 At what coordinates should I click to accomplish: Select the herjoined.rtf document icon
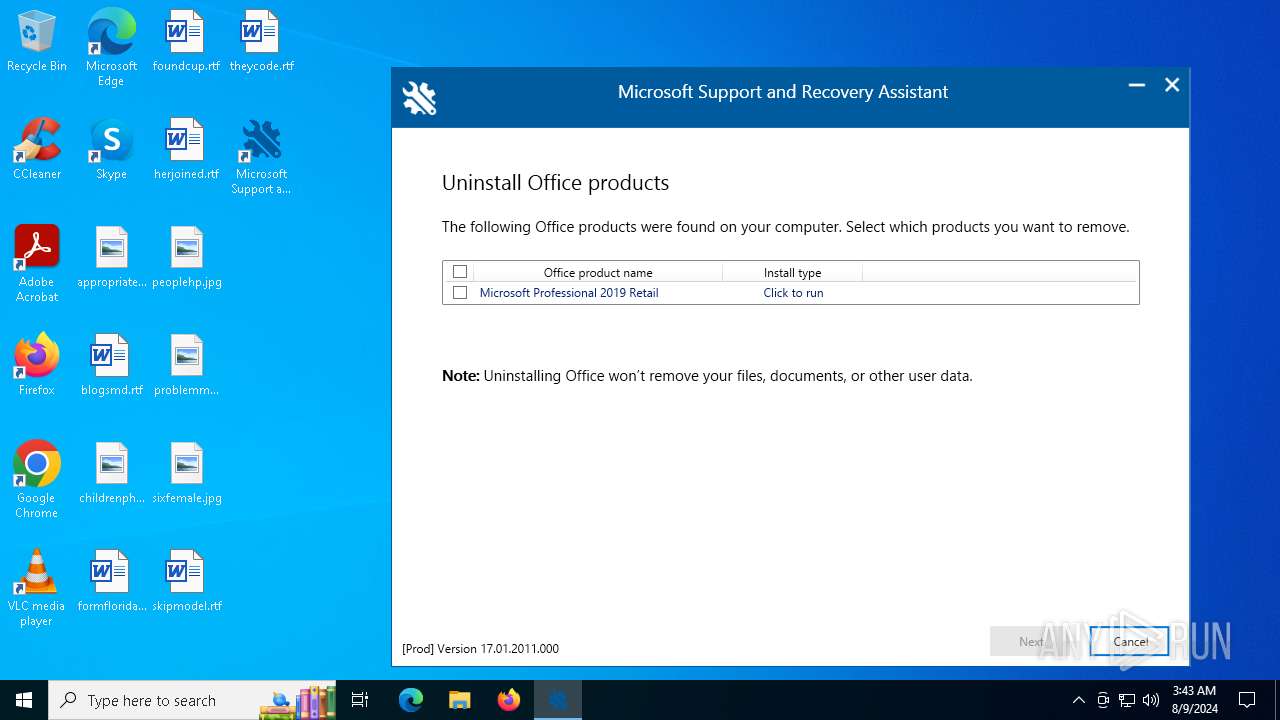(186, 149)
